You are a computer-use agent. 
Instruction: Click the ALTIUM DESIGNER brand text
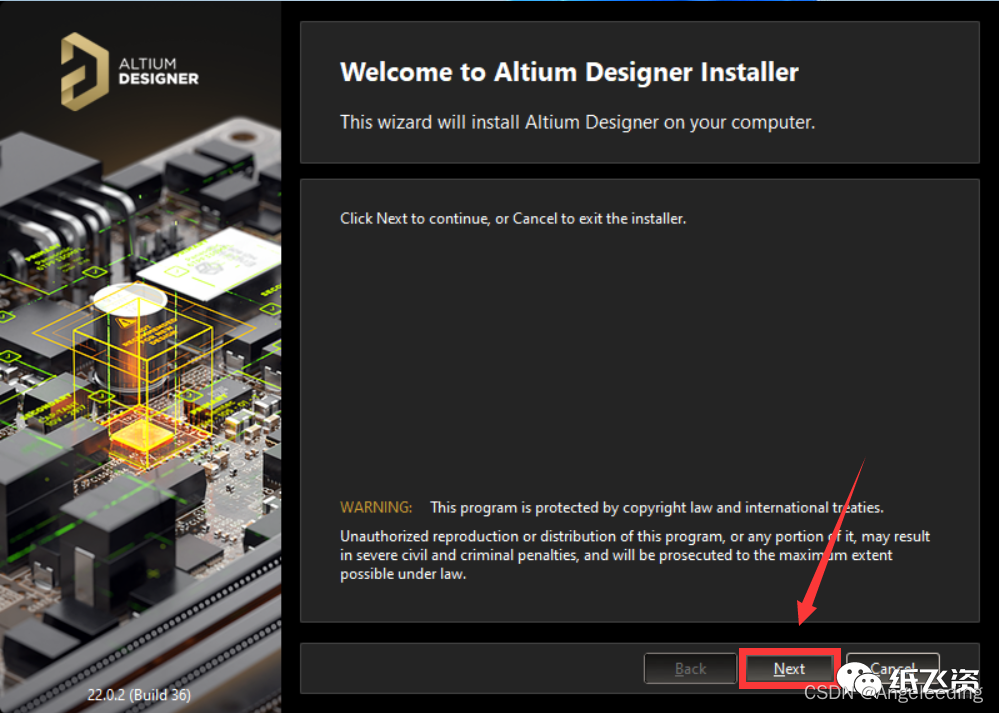click(x=158, y=71)
